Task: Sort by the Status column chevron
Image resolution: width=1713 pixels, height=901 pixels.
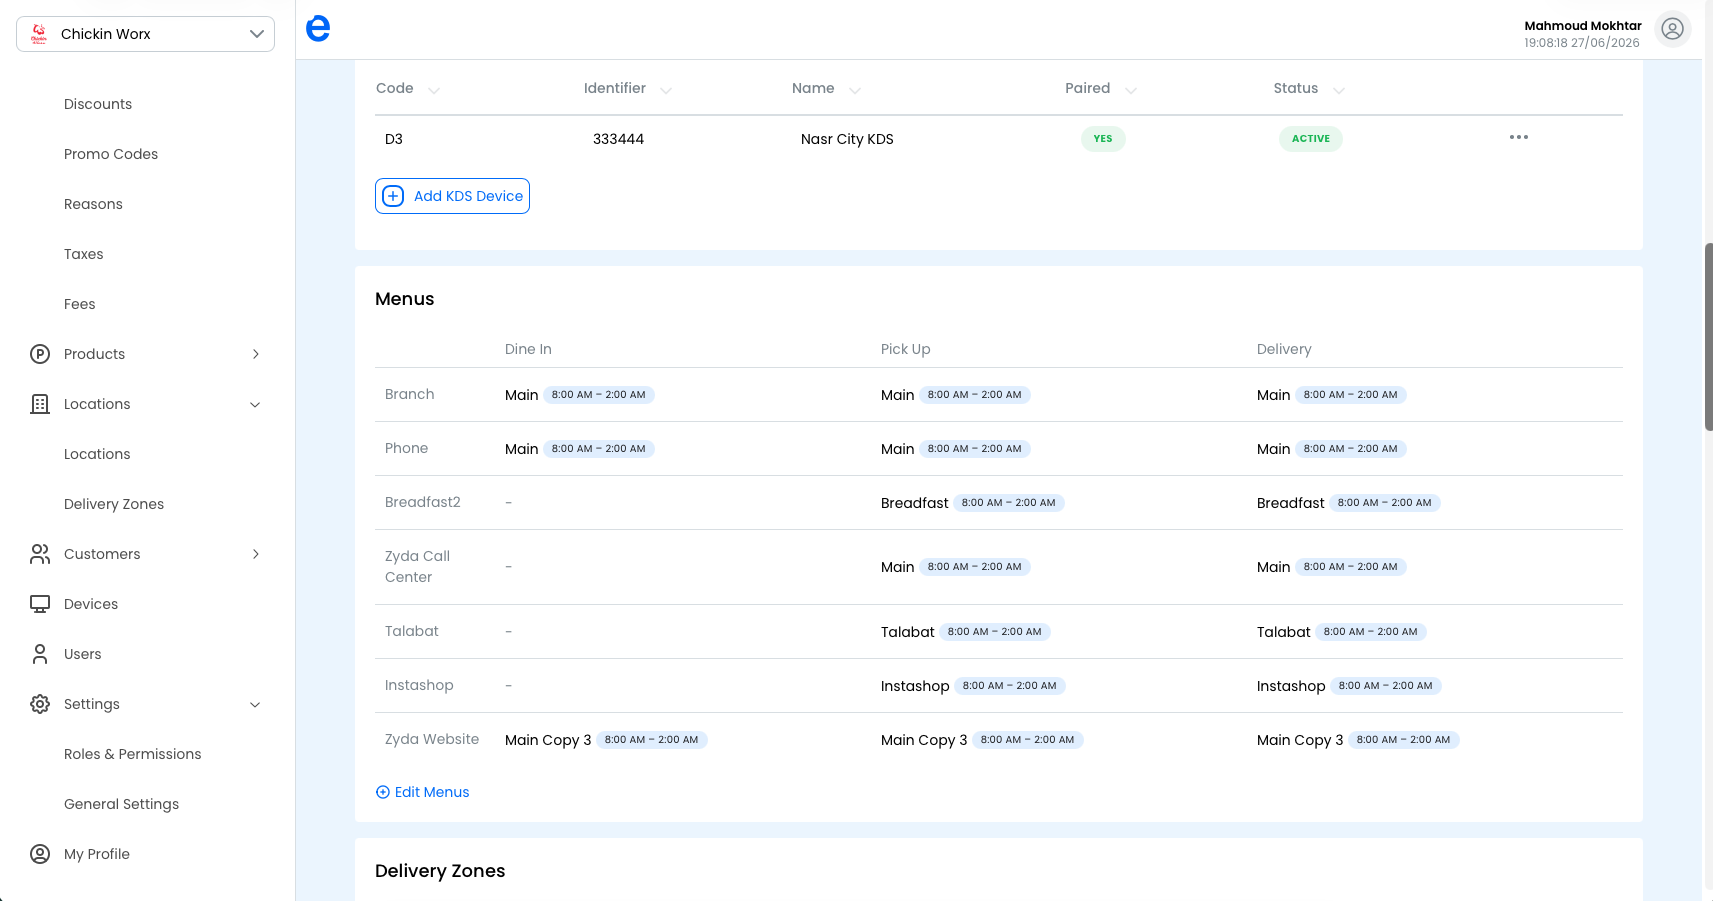Action: tap(1339, 90)
